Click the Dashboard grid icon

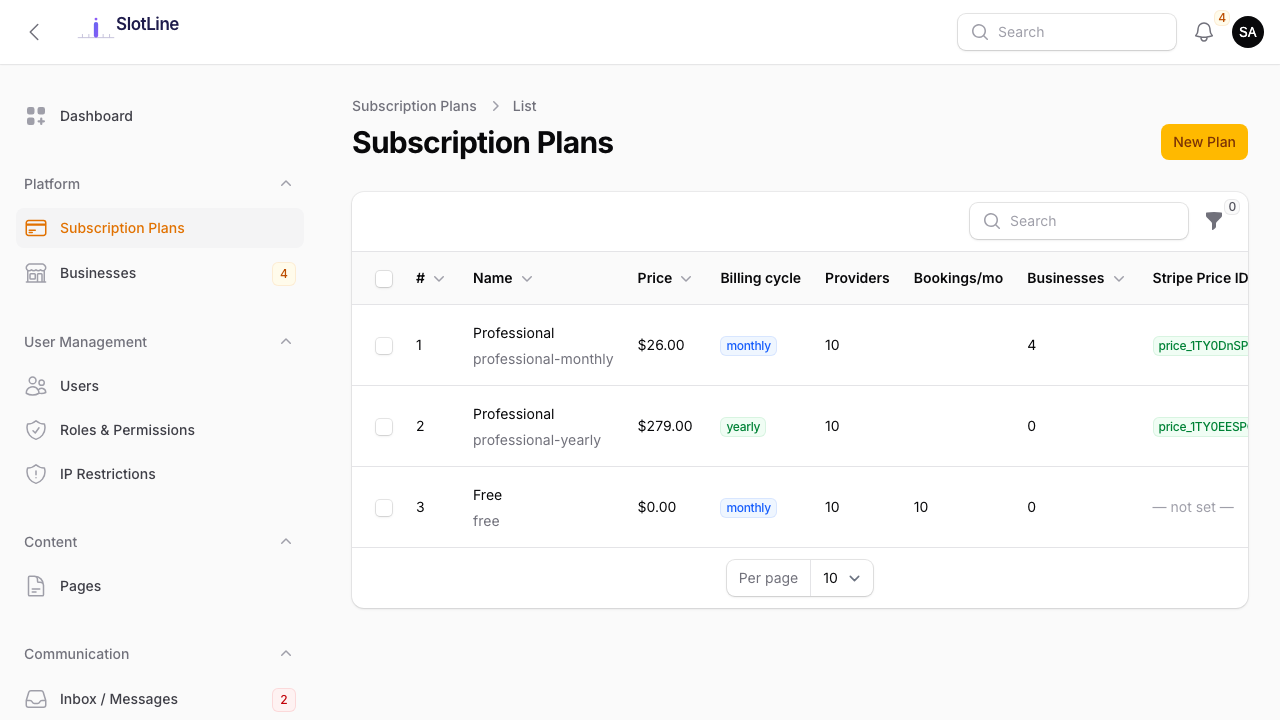36,116
